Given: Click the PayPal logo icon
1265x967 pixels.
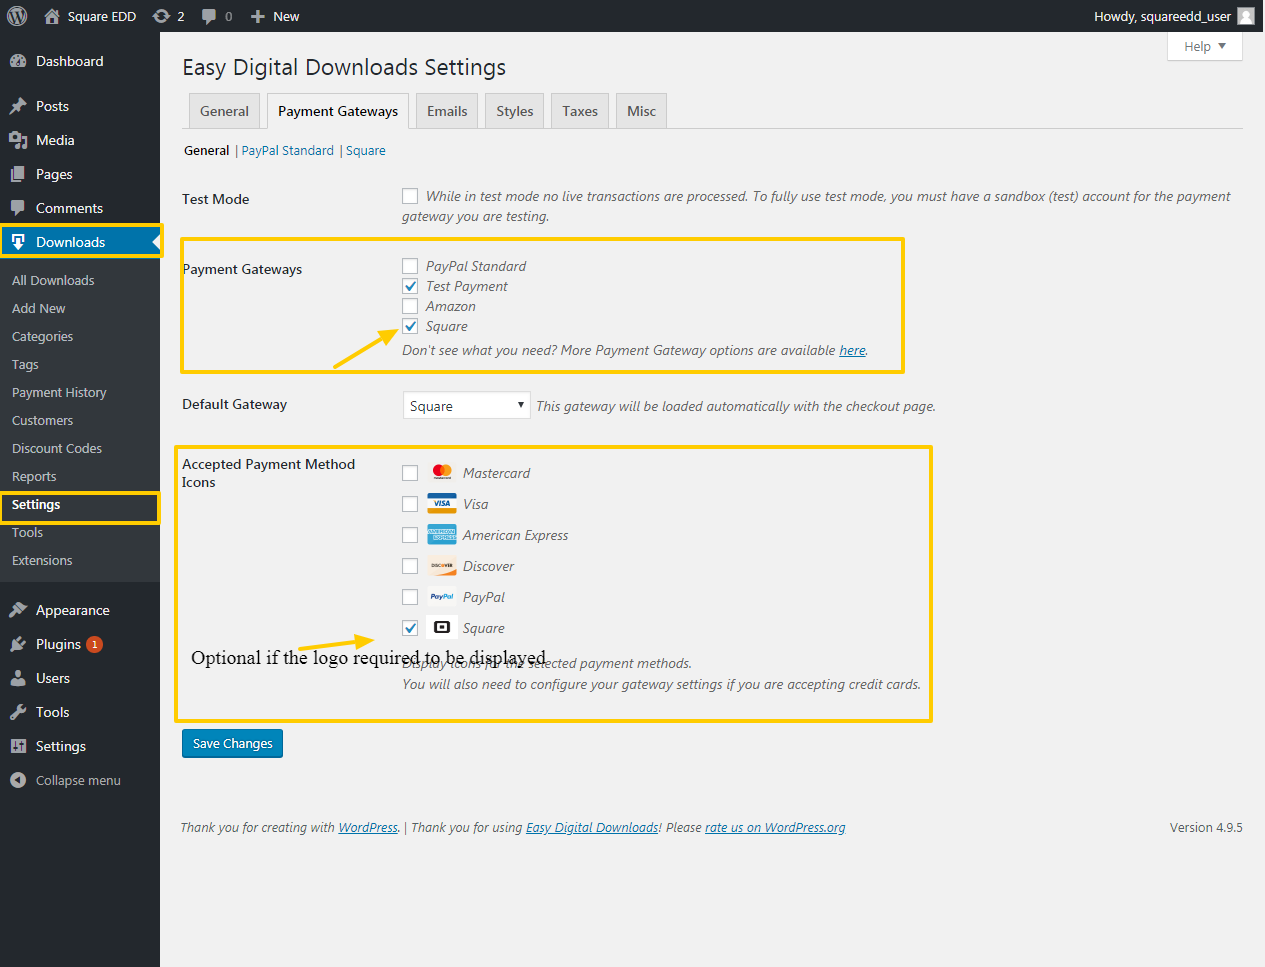Looking at the screenshot, I should tap(442, 596).
